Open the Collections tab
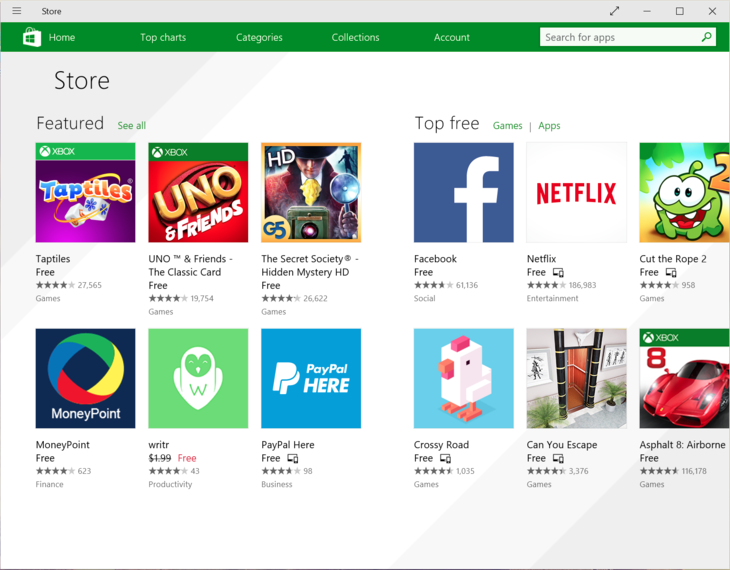Viewport: 730px width, 570px height. pos(355,37)
